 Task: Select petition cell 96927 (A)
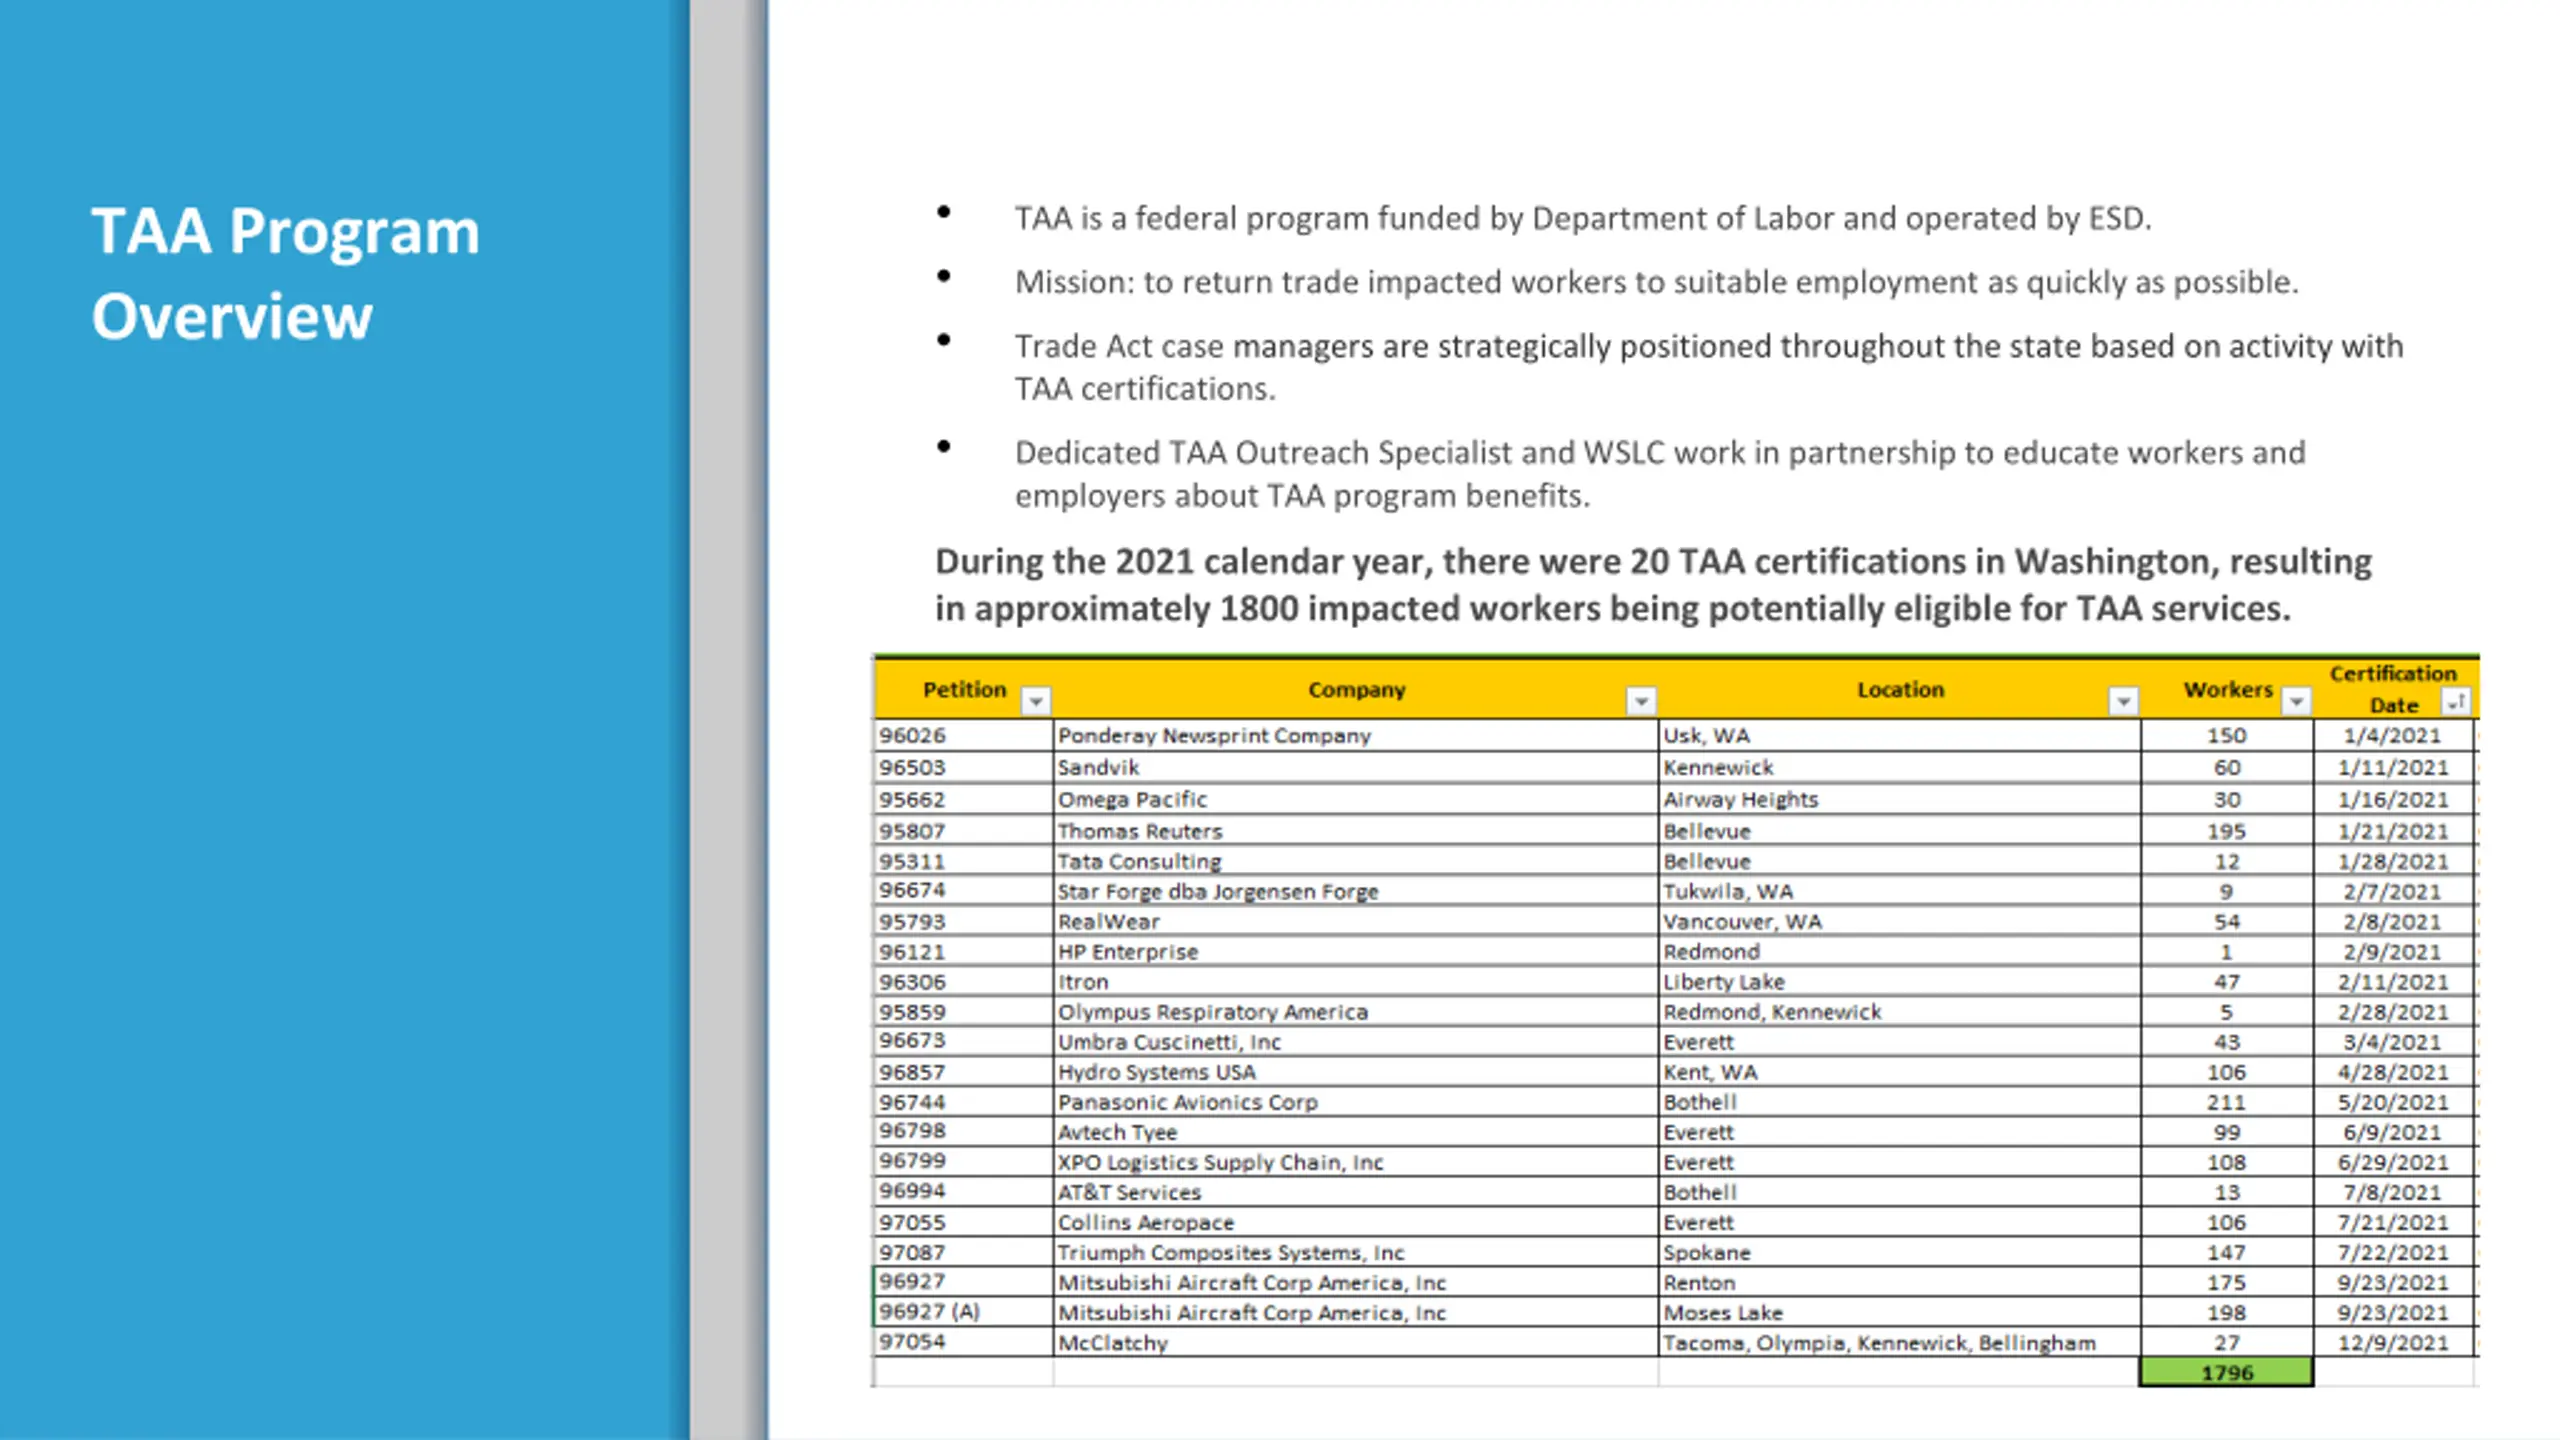click(963, 1311)
